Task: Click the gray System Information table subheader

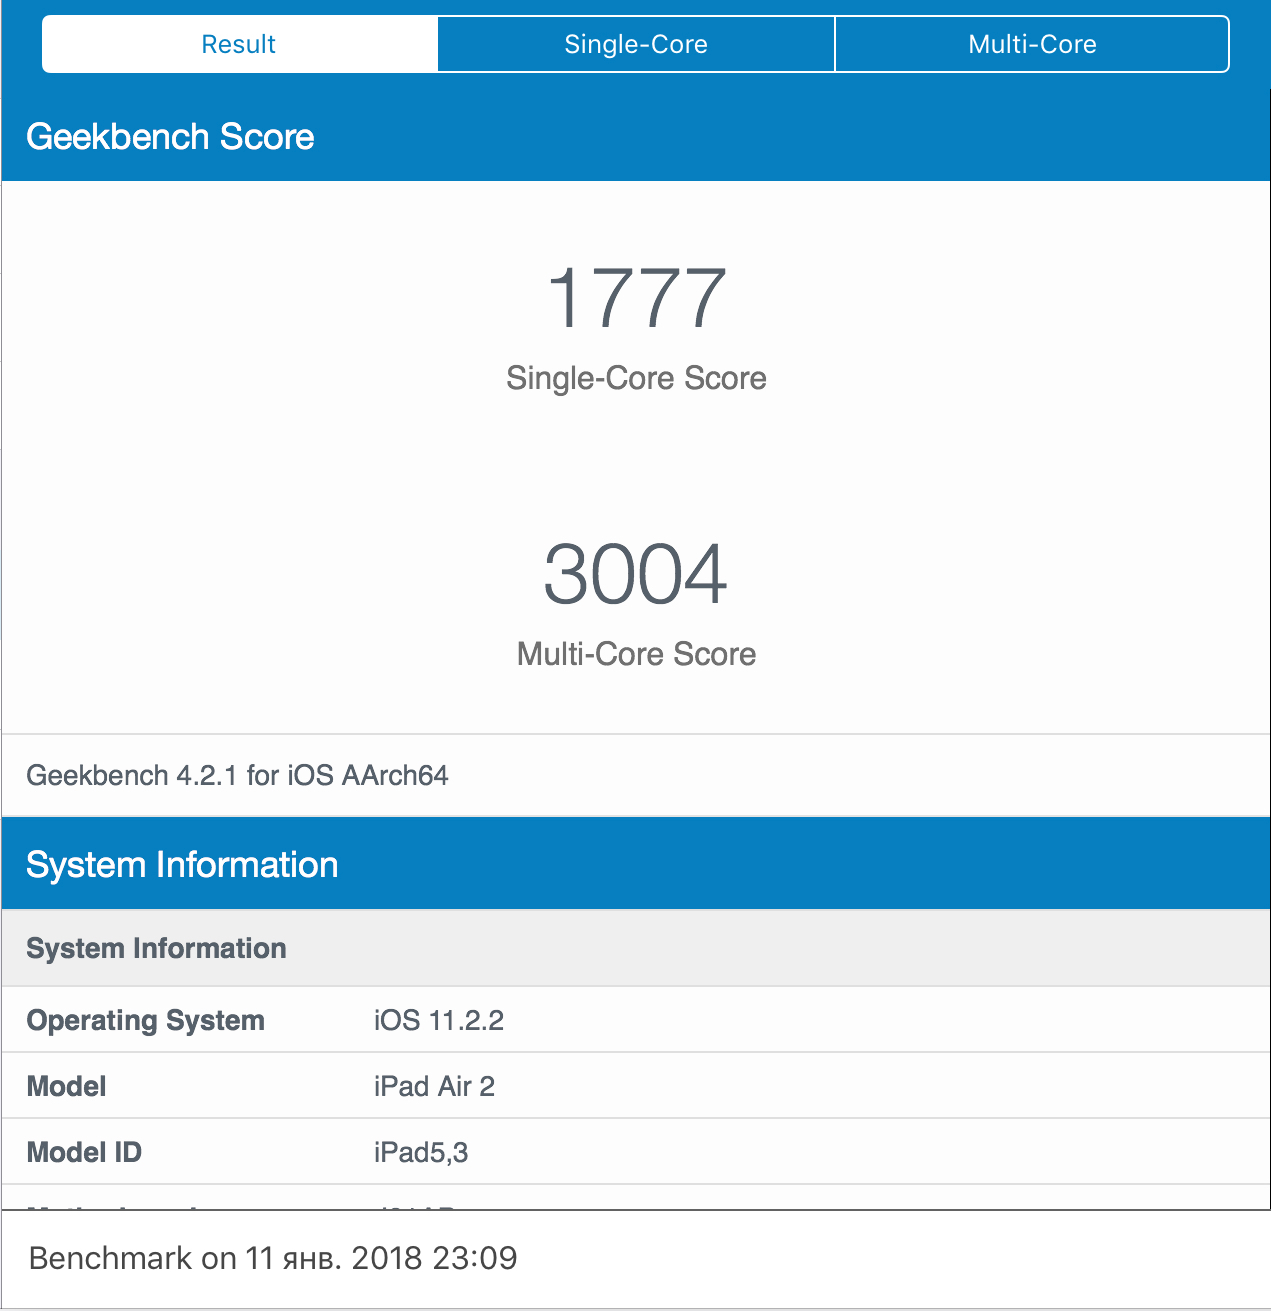Action: tap(636, 948)
